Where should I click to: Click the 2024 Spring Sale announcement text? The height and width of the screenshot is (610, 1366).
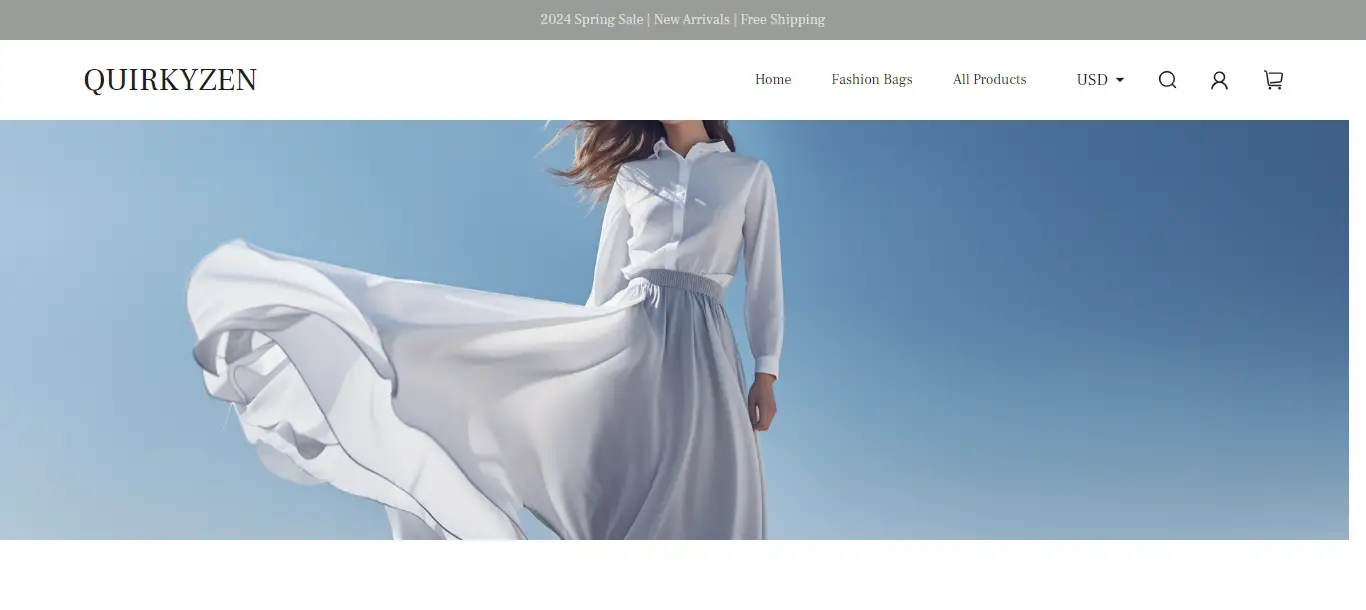591,20
